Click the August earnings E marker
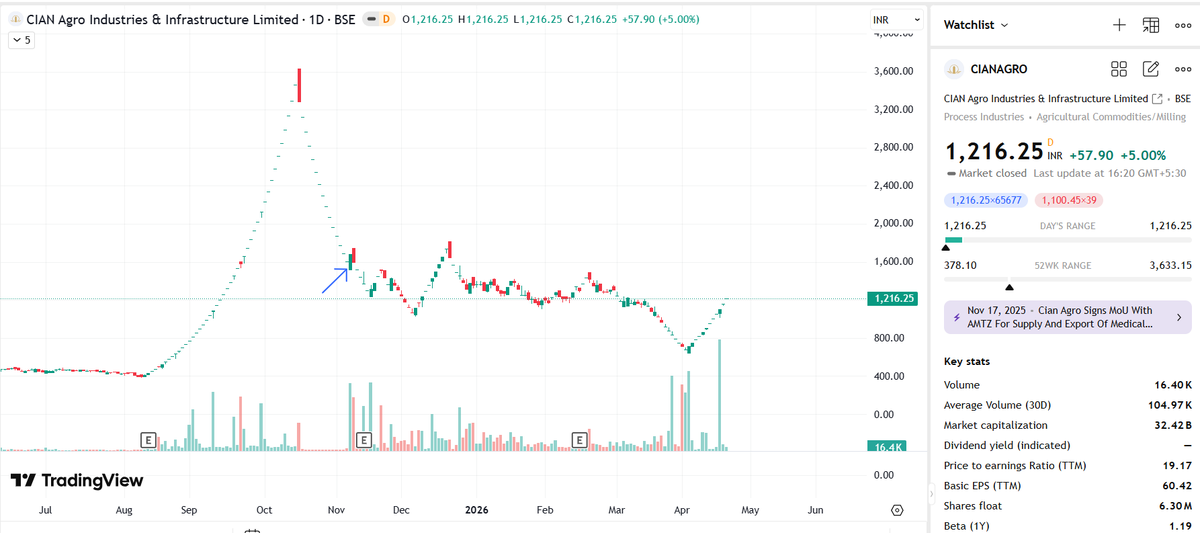This screenshot has width=1200, height=533. click(148, 439)
